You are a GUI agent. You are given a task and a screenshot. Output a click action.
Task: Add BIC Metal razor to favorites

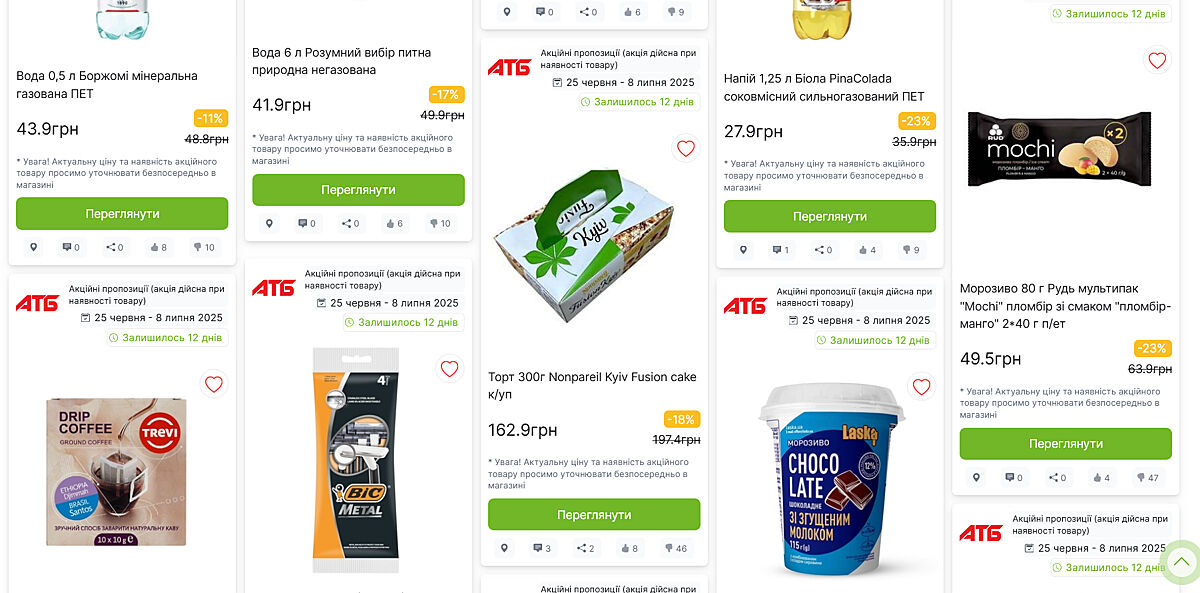point(449,369)
